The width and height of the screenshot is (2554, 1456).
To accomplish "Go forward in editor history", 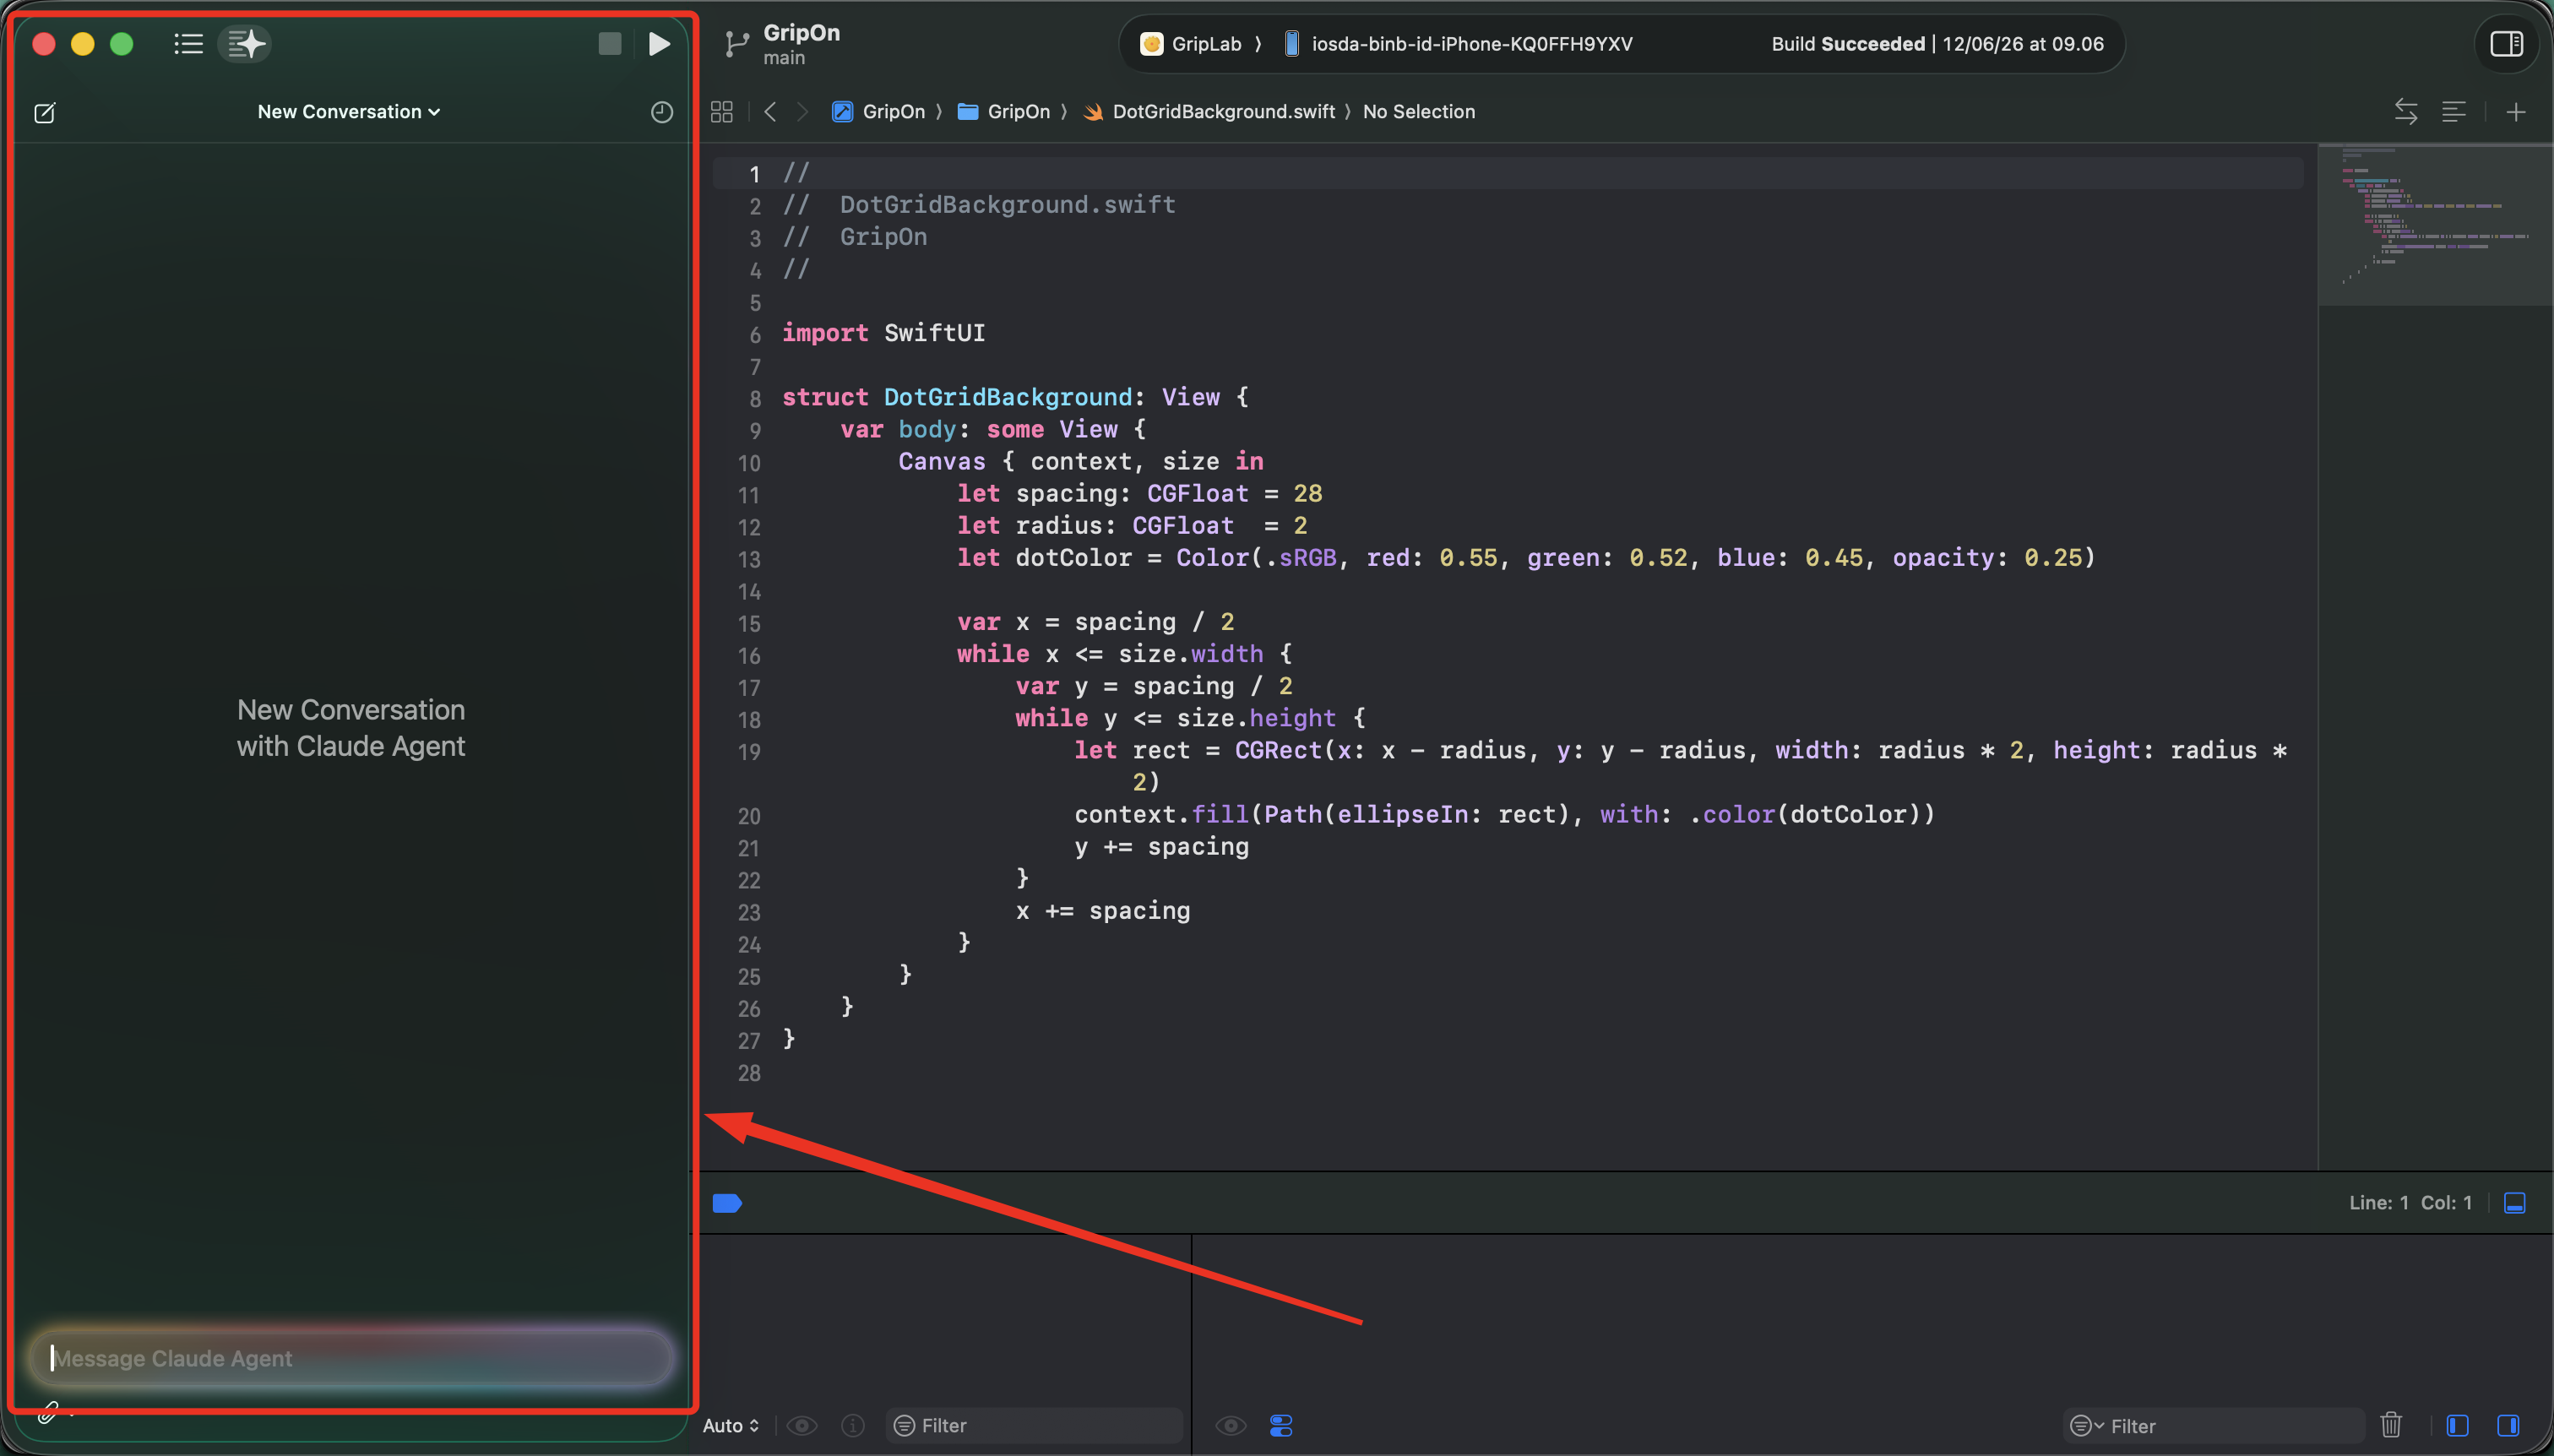I will point(802,112).
